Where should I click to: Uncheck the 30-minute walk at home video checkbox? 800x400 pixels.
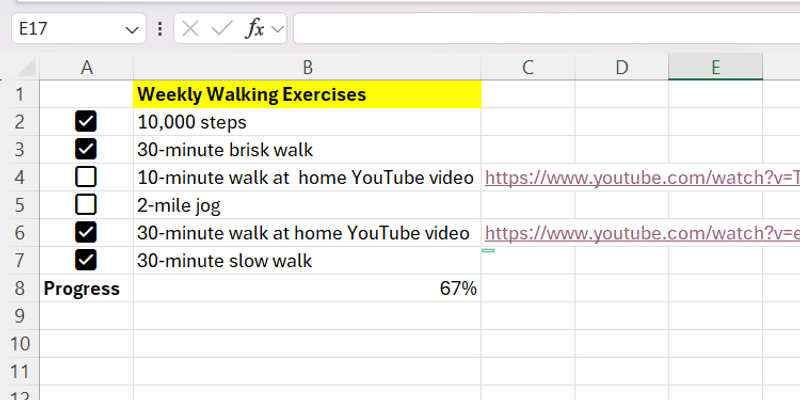(x=86, y=233)
